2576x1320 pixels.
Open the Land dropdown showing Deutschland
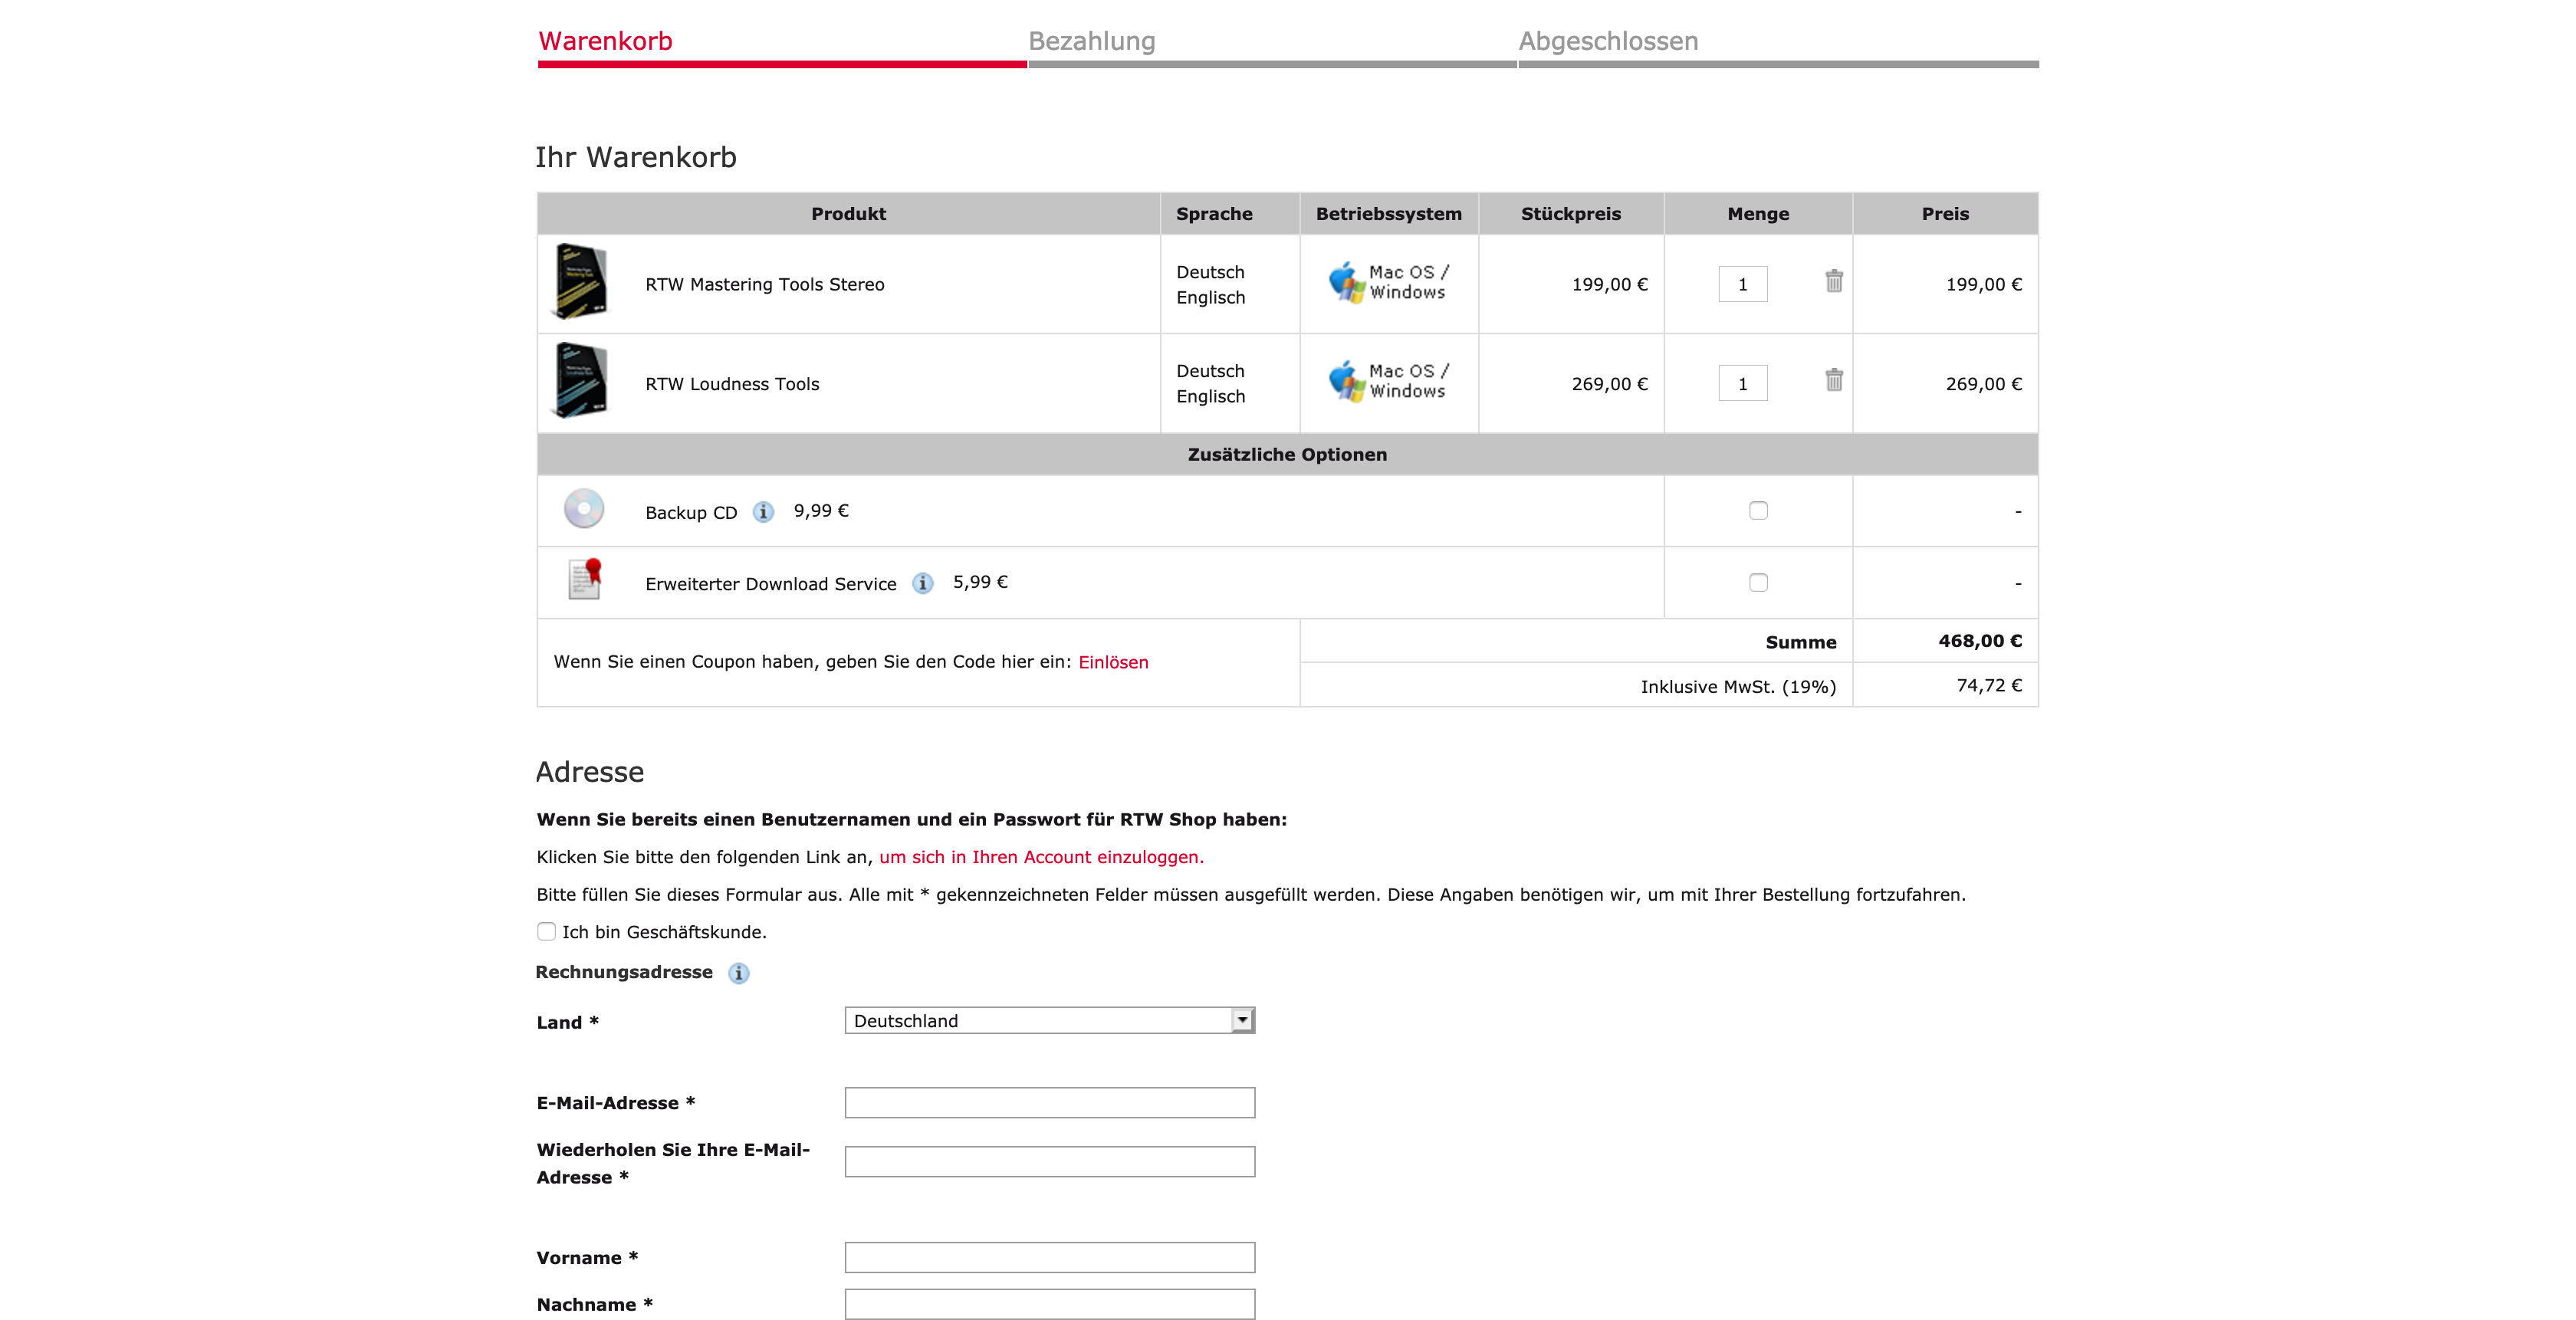(1049, 1021)
